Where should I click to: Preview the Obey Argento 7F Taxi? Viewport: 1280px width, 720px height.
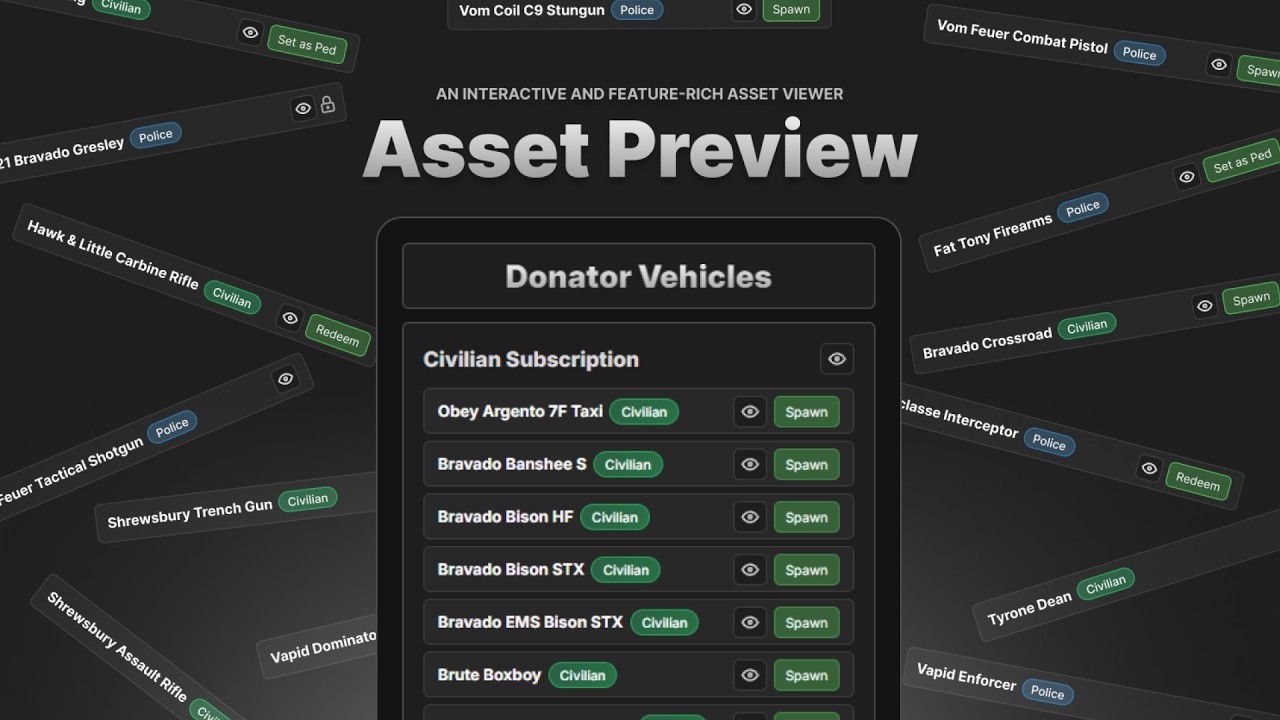(x=750, y=412)
